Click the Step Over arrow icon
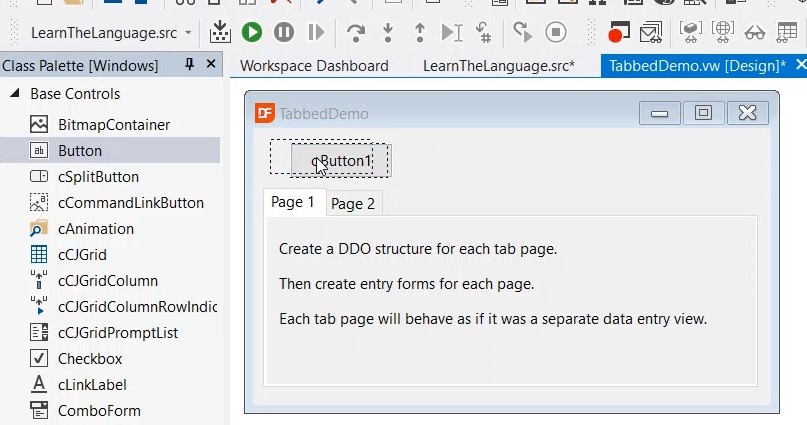This screenshot has width=807, height=425. tap(355, 33)
